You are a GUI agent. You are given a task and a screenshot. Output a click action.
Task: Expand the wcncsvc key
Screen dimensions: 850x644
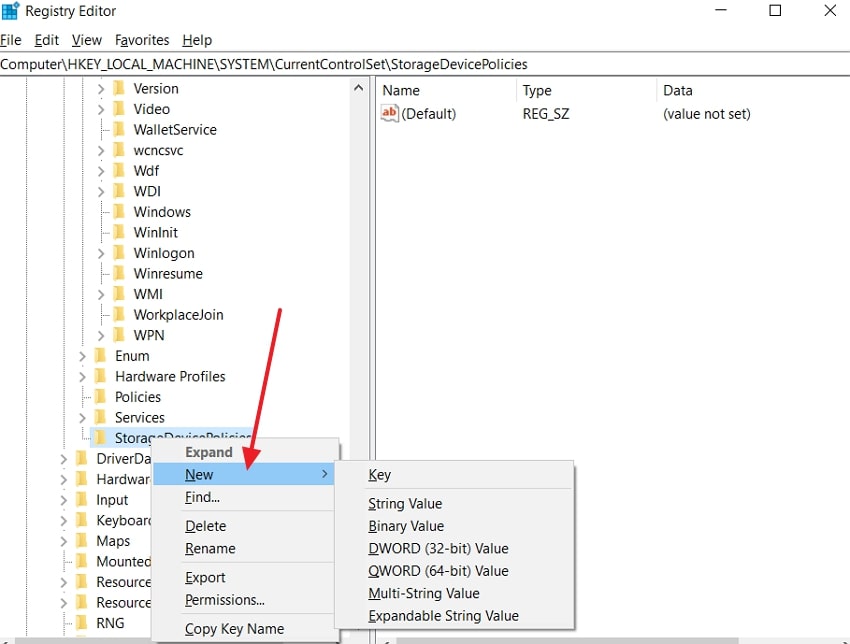100,150
